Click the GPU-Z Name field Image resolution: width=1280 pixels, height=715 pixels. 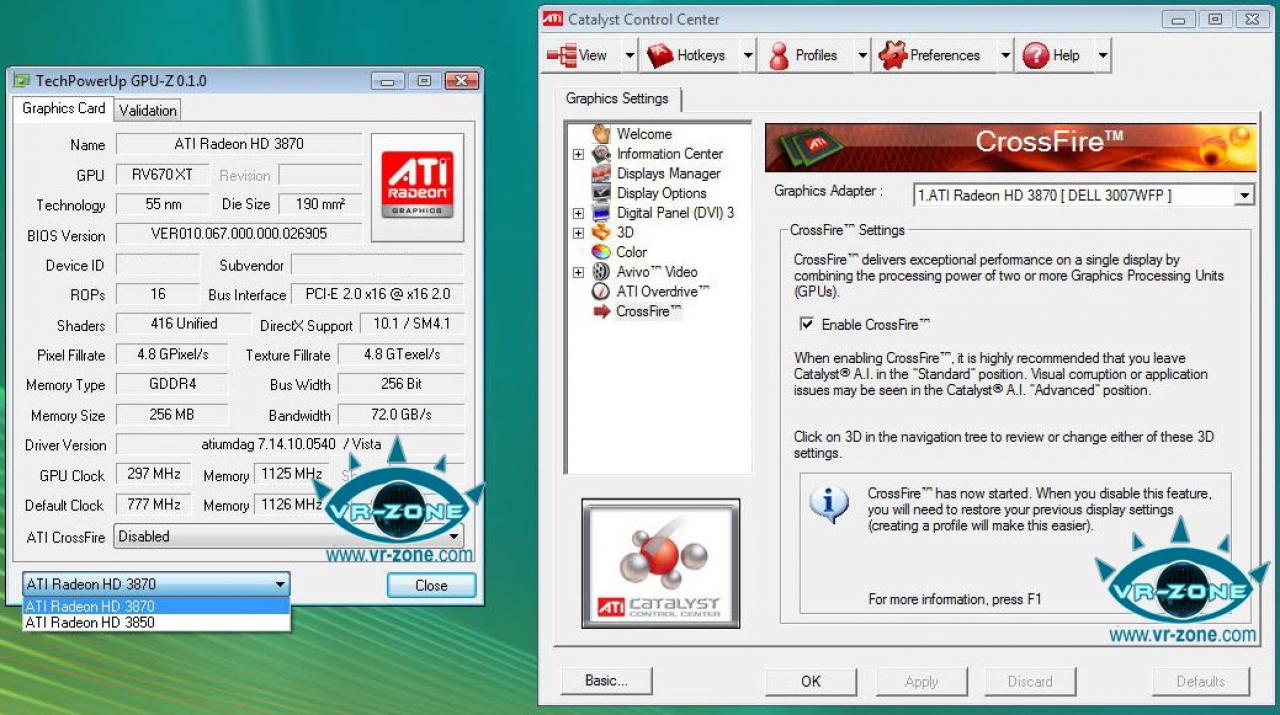(x=239, y=144)
